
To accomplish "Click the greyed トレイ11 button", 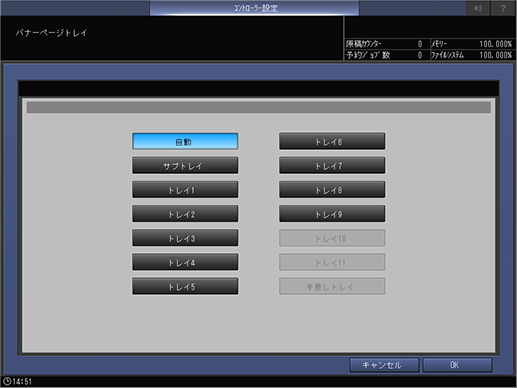I will [x=332, y=262].
